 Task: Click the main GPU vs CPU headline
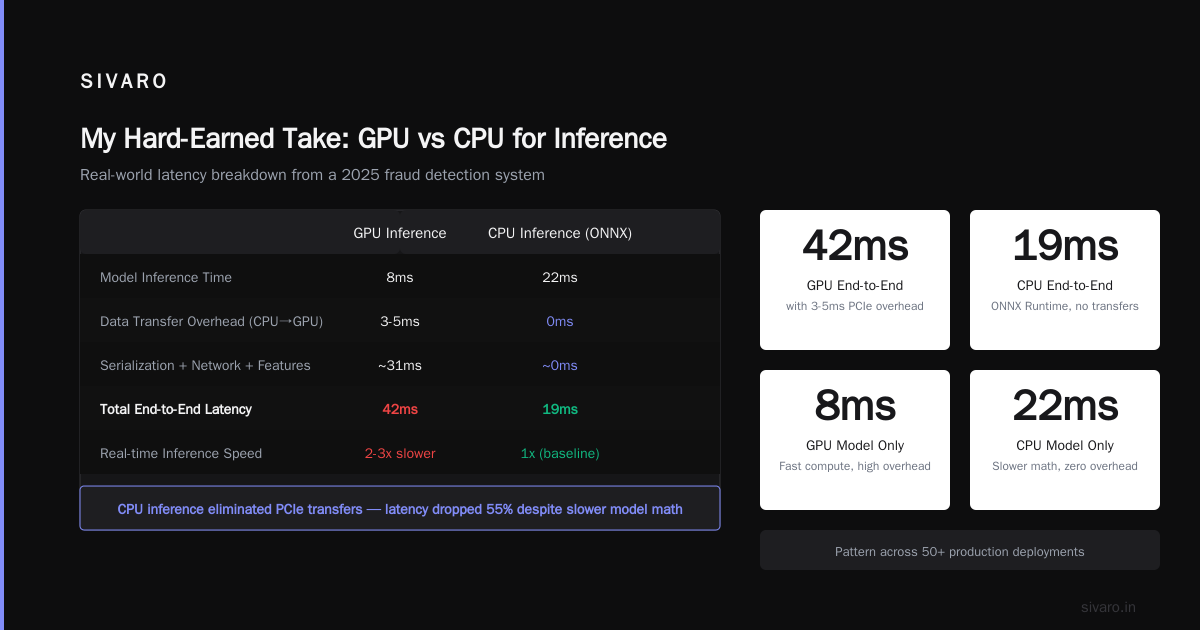(x=373, y=138)
